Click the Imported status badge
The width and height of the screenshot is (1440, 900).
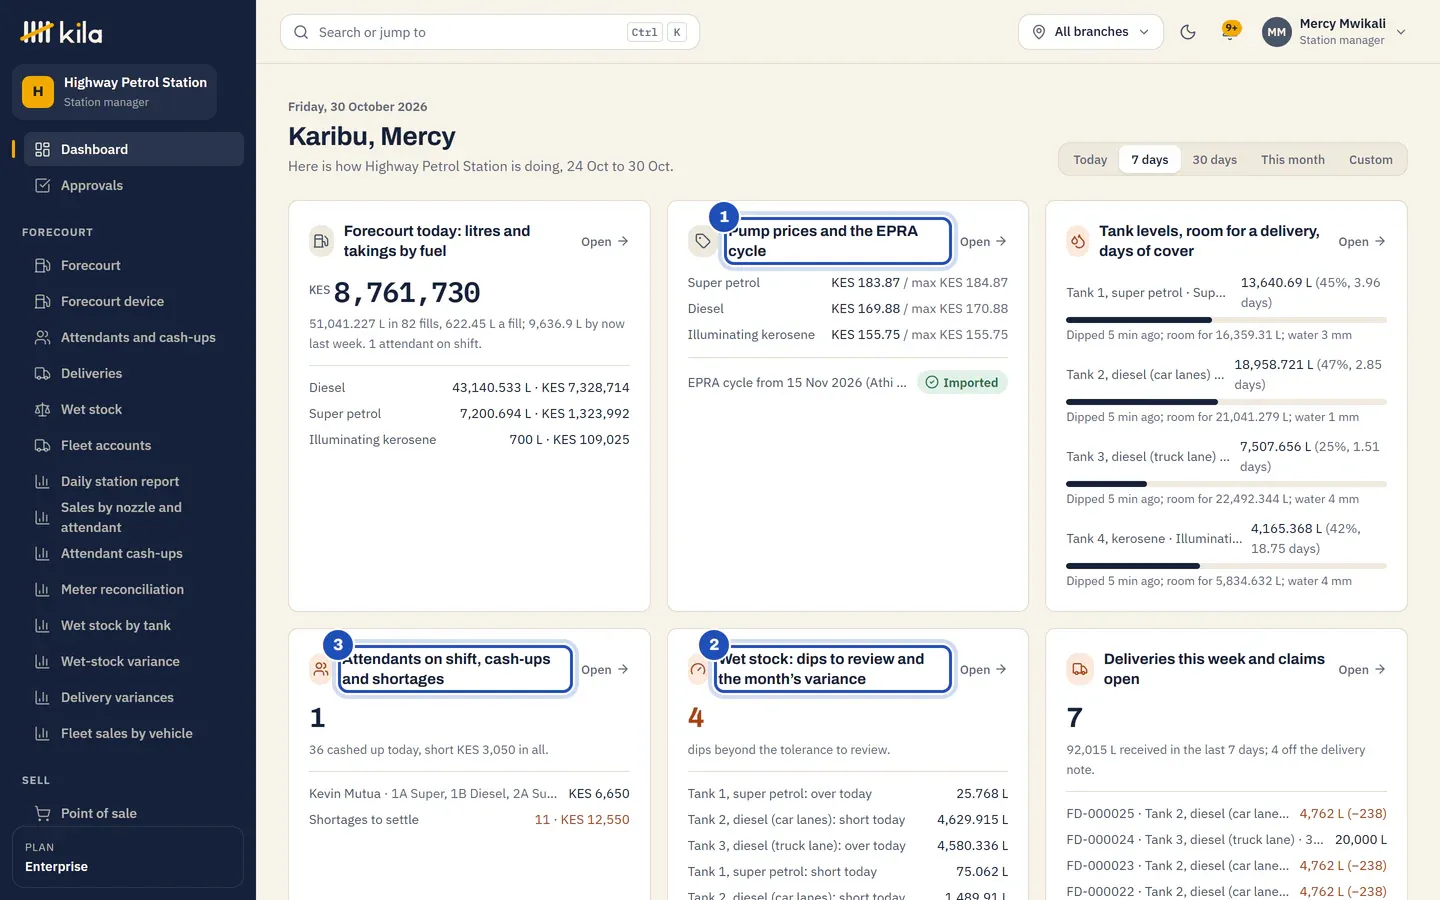tap(962, 382)
